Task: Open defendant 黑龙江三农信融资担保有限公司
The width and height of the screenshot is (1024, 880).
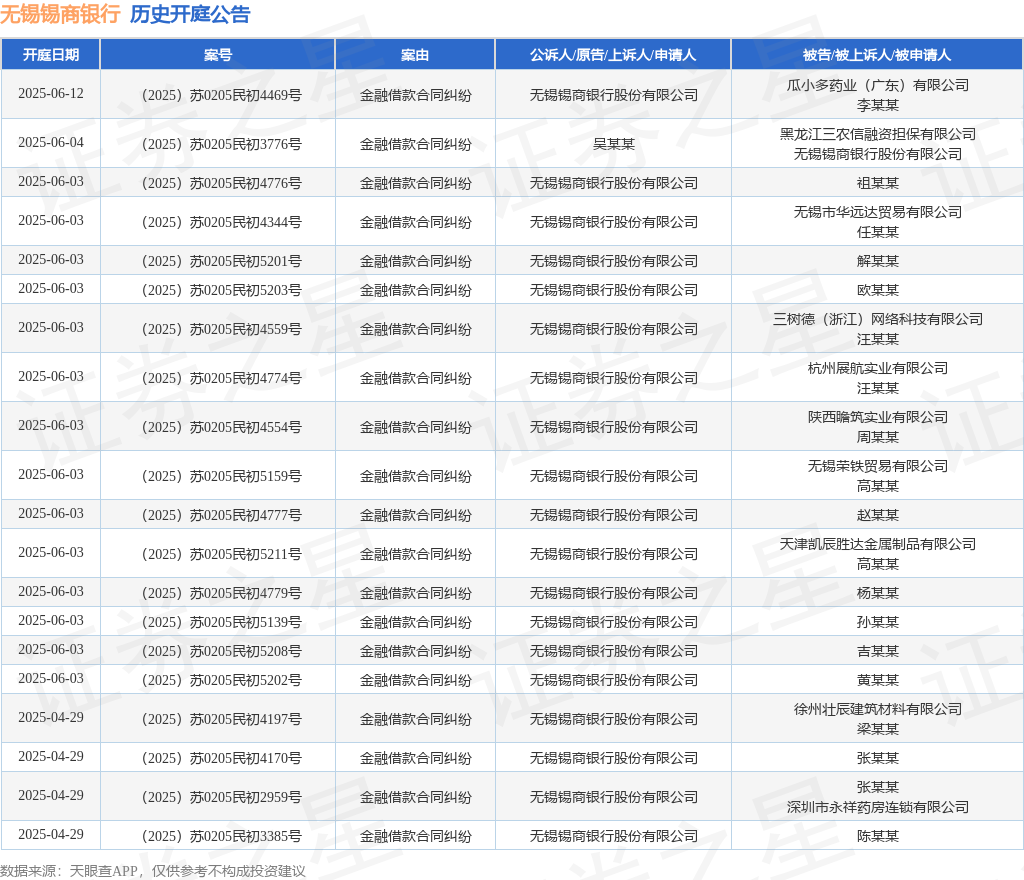Action: 877,134
